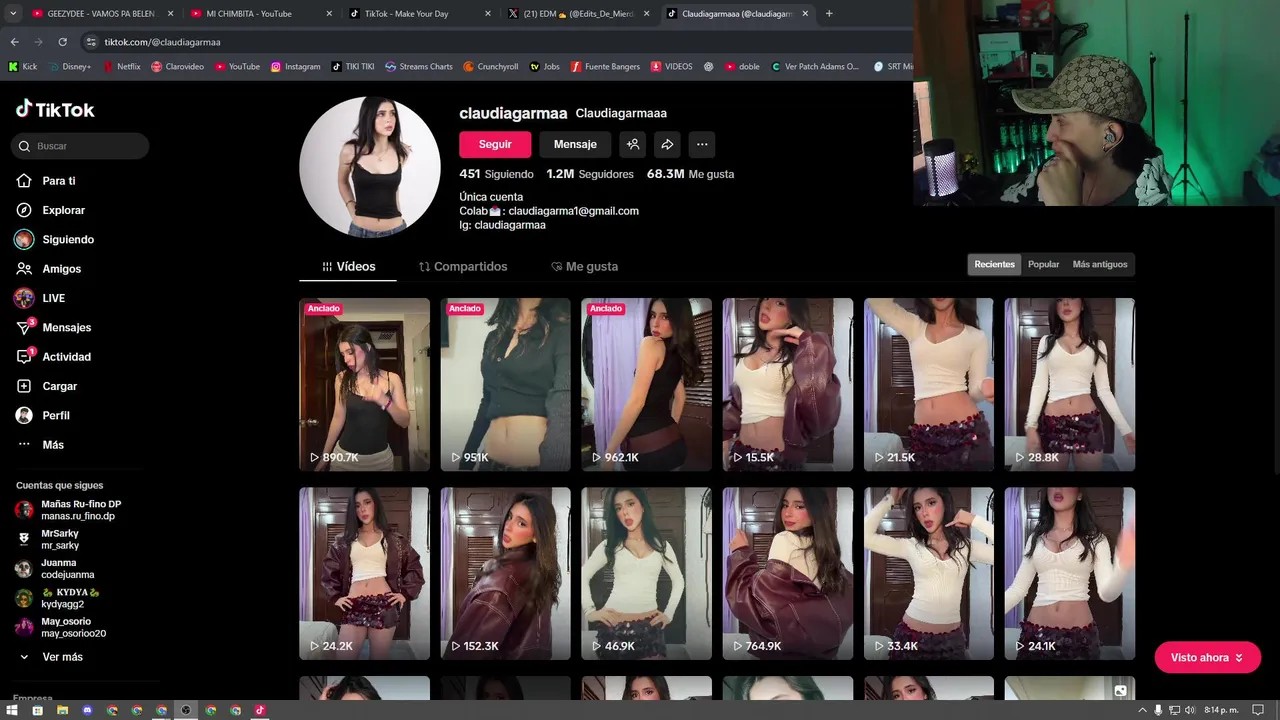Image resolution: width=1280 pixels, height=720 pixels.
Task: Expand the Visto ahora button
Action: coord(1207,658)
